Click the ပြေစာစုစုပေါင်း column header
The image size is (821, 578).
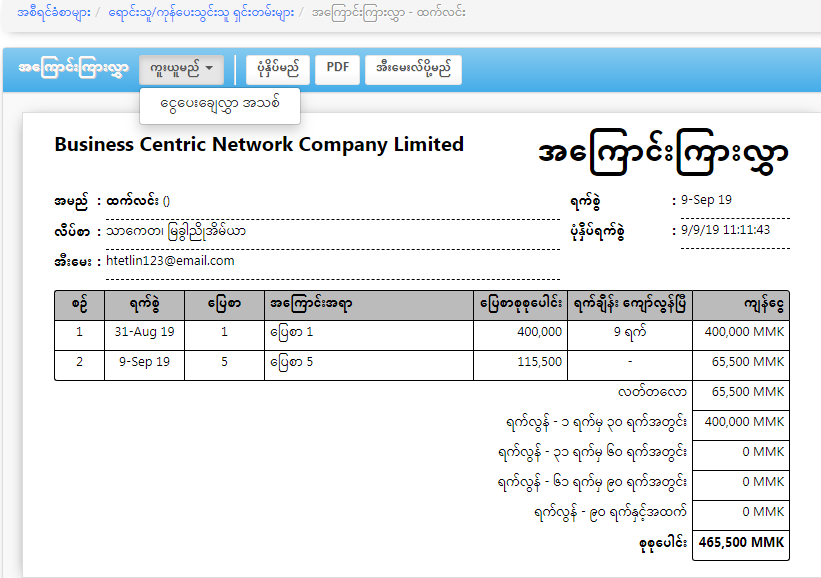[x=521, y=304]
